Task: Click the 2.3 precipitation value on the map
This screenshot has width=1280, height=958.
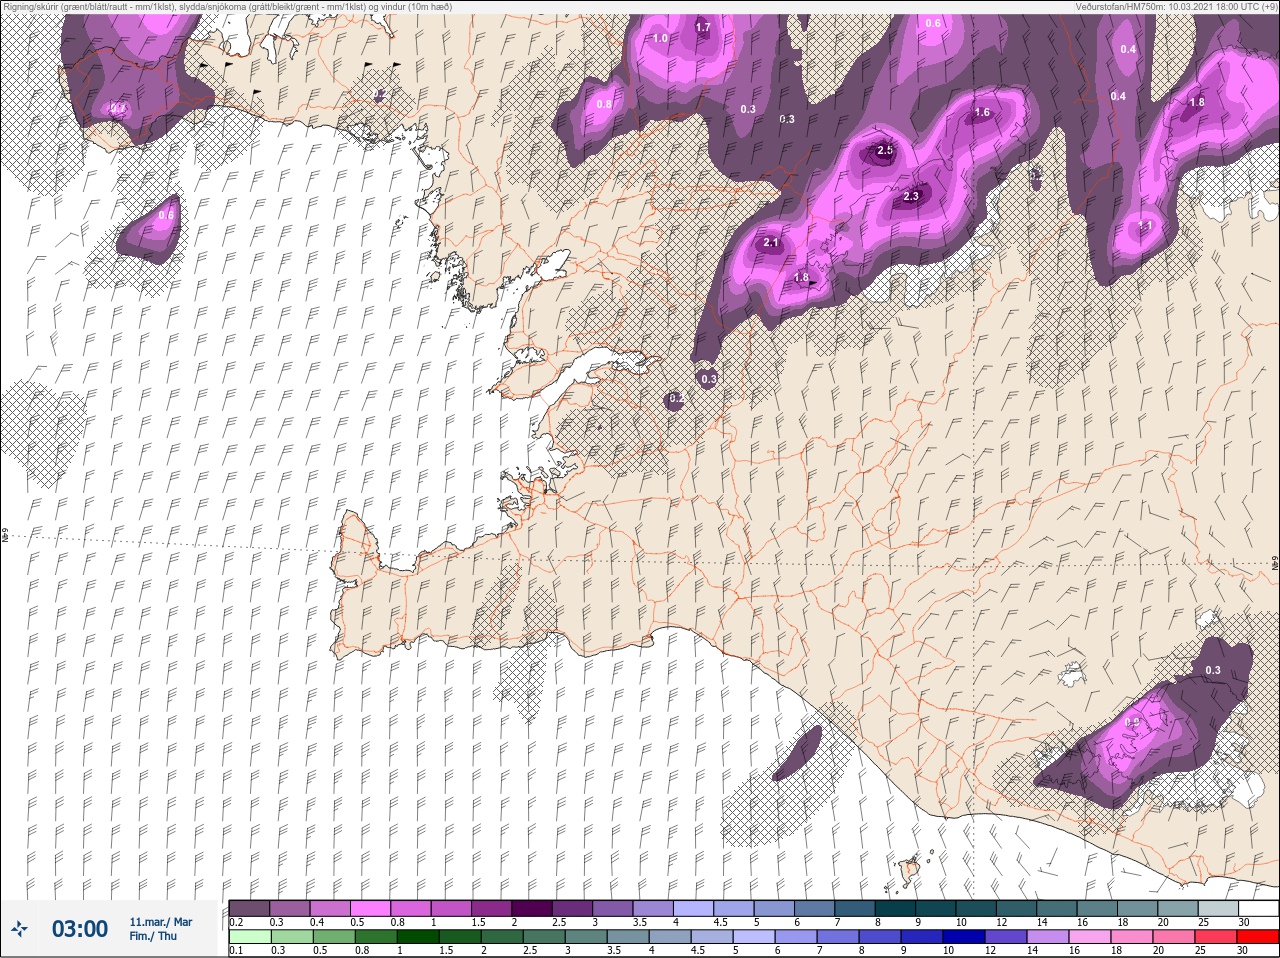Action: [x=911, y=197]
